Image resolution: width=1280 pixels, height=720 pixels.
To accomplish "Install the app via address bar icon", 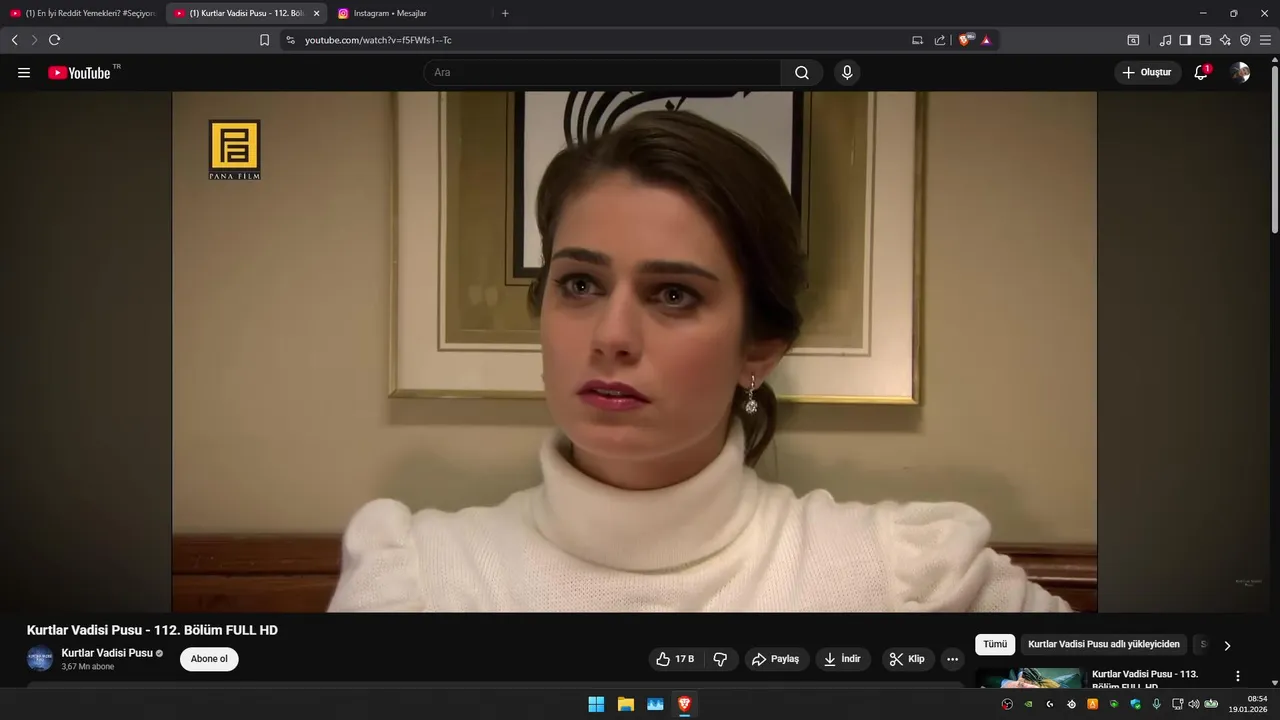I will tap(917, 40).
